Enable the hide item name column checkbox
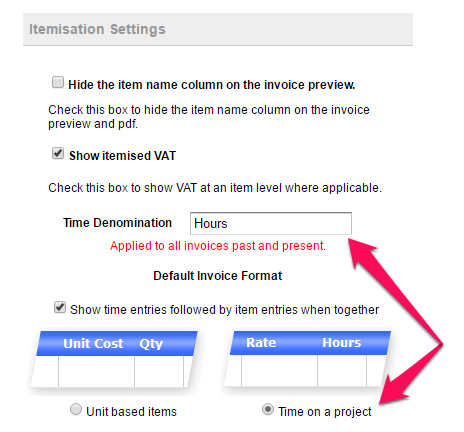This screenshot has height=432, width=464. [x=58, y=82]
